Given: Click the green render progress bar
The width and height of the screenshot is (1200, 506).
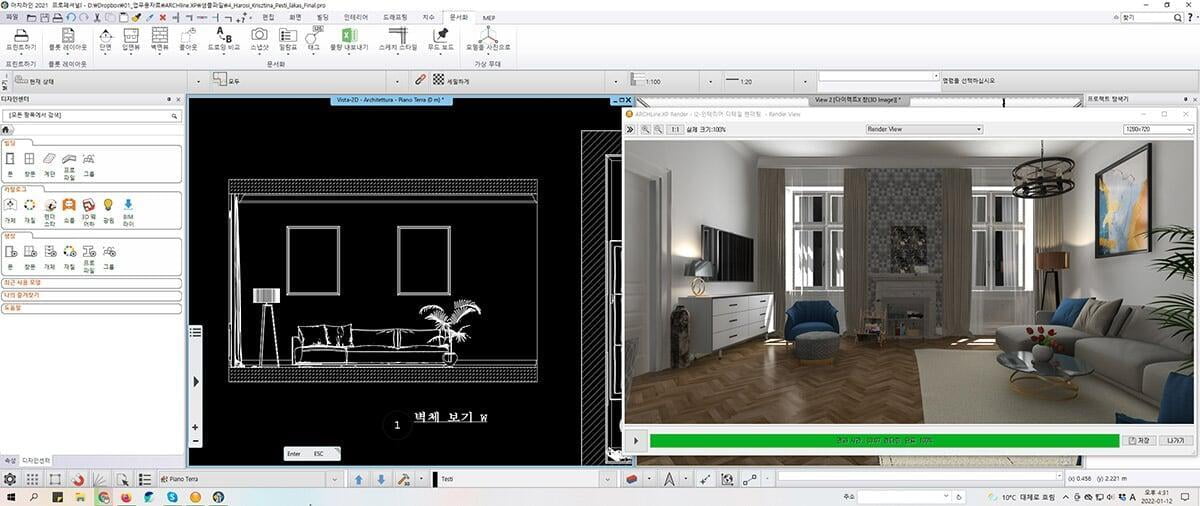Looking at the screenshot, I should (884, 440).
